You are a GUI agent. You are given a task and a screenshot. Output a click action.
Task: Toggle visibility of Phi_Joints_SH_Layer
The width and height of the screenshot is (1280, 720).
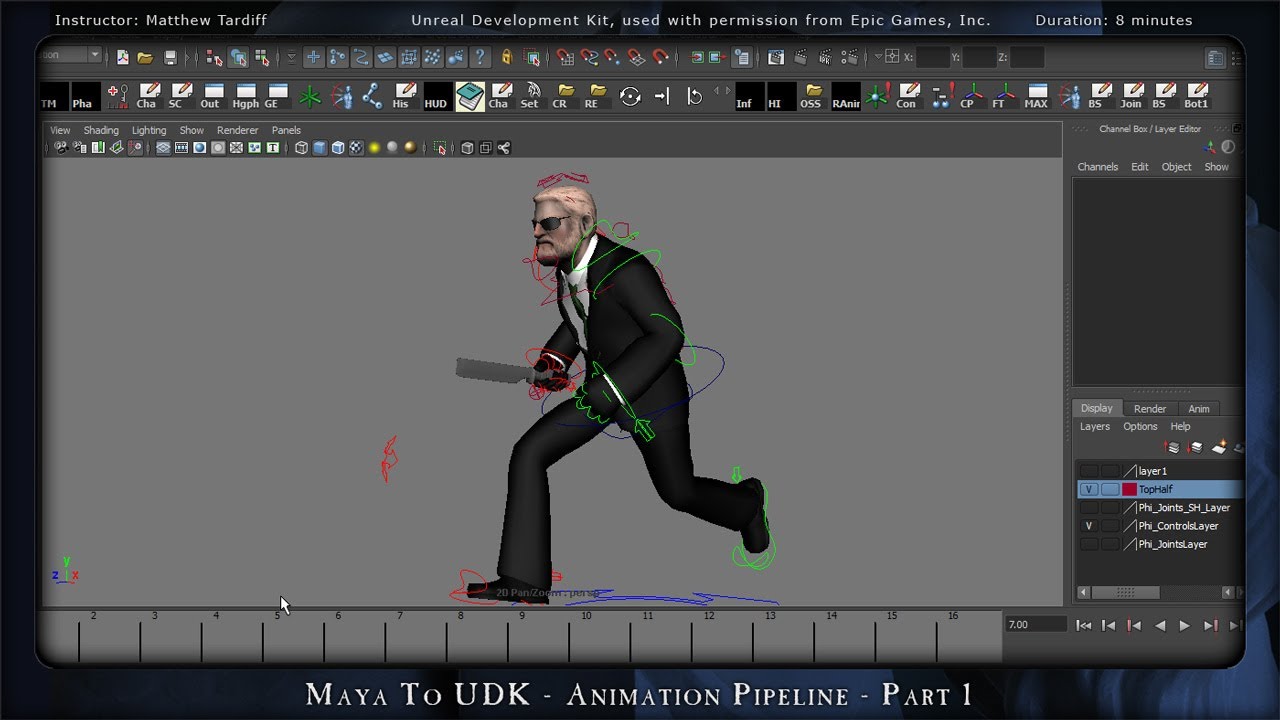tap(1089, 508)
